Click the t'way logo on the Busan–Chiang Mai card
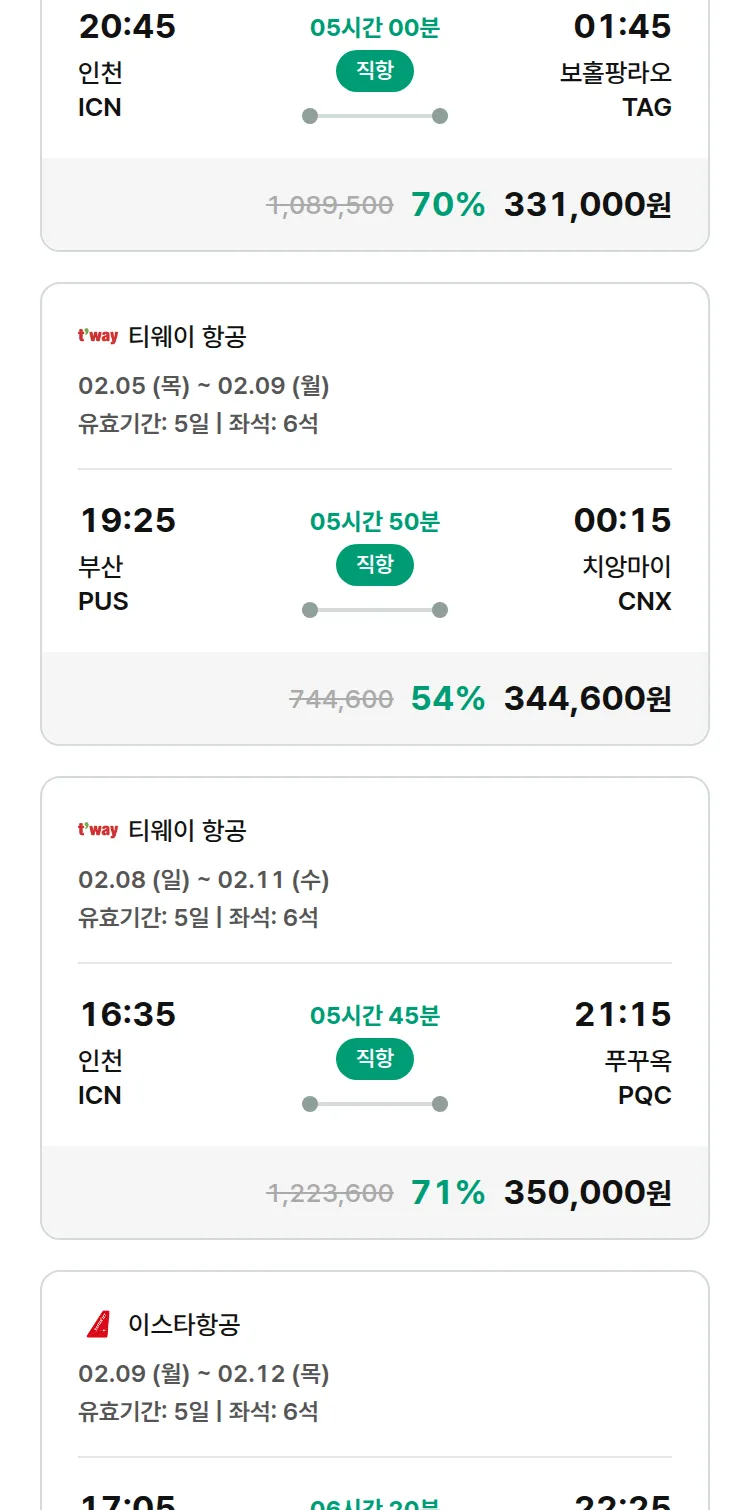 tap(98, 337)
